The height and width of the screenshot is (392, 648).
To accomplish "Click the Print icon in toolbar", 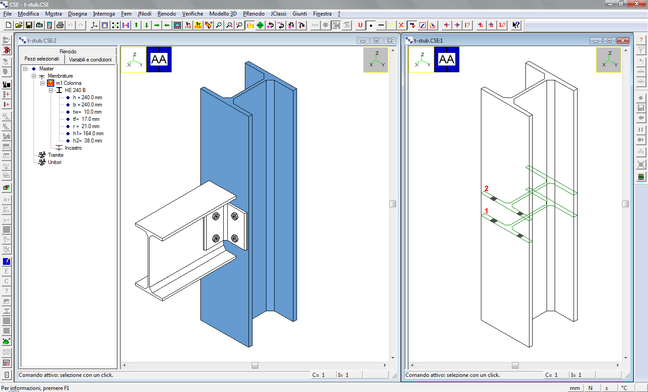I will pyautogui.click(x=60, y=25).
